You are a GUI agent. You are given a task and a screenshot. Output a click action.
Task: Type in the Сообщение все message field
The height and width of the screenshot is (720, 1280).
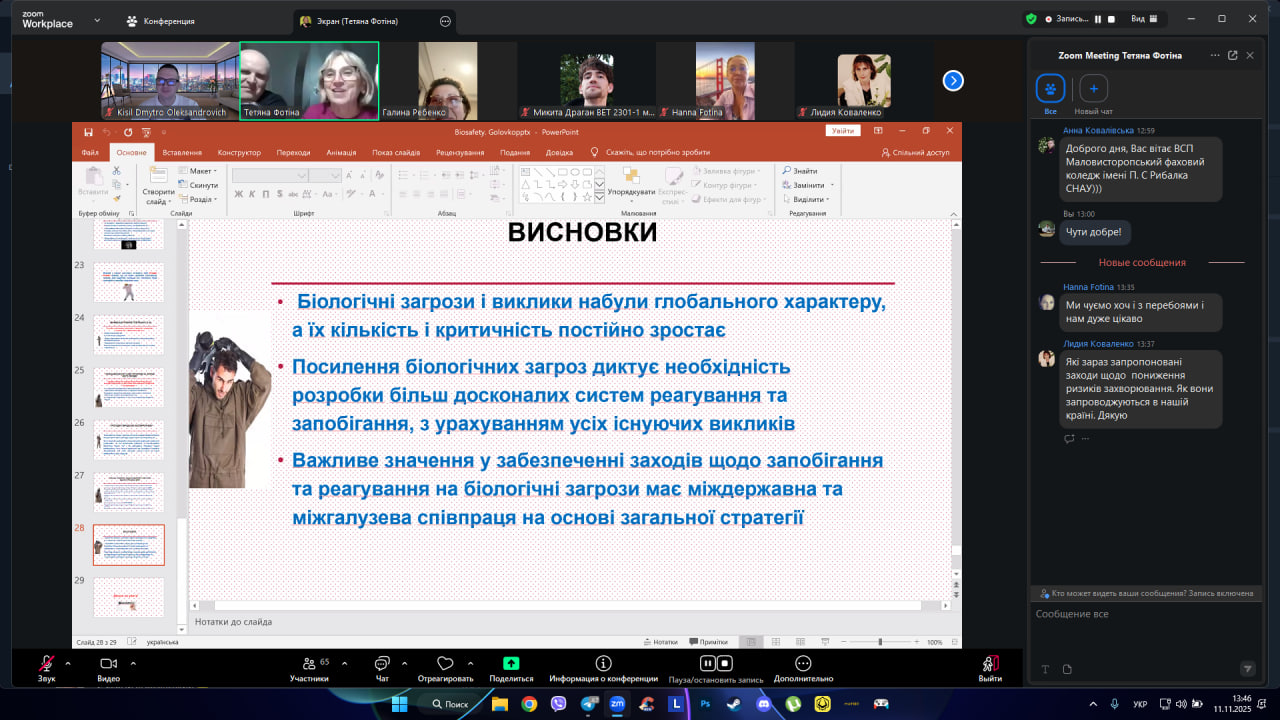coord(1140,614)
